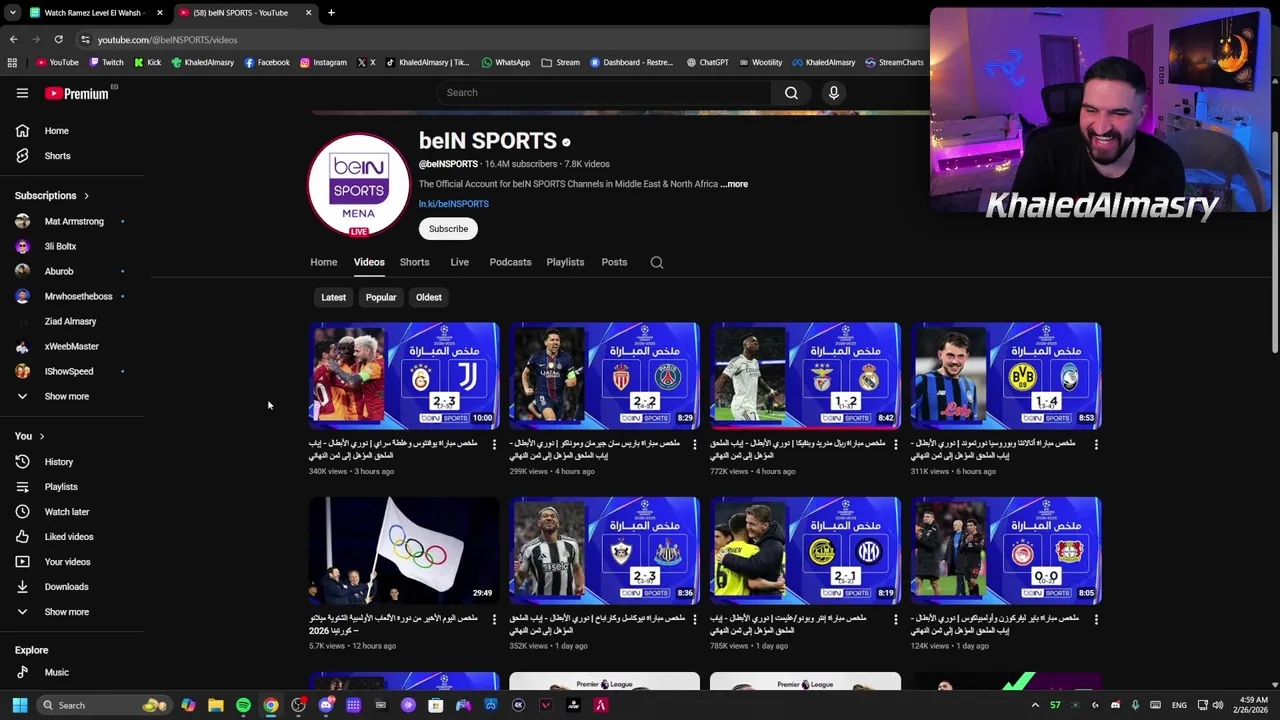Click the browser address bar URL
The height and width of the screenshot is (720, 1280).
[x=167, y=39]
